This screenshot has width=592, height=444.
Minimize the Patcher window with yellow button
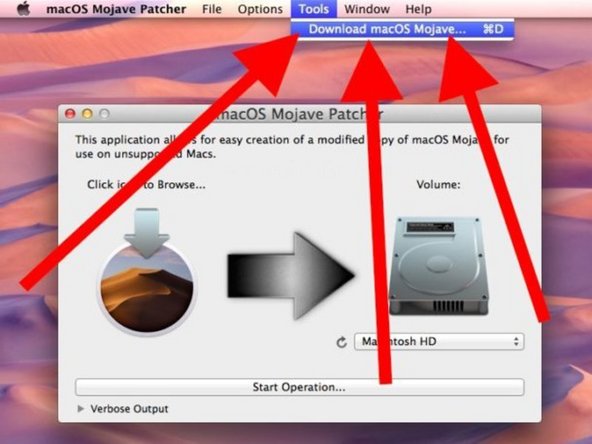click(x=87, y=113)
